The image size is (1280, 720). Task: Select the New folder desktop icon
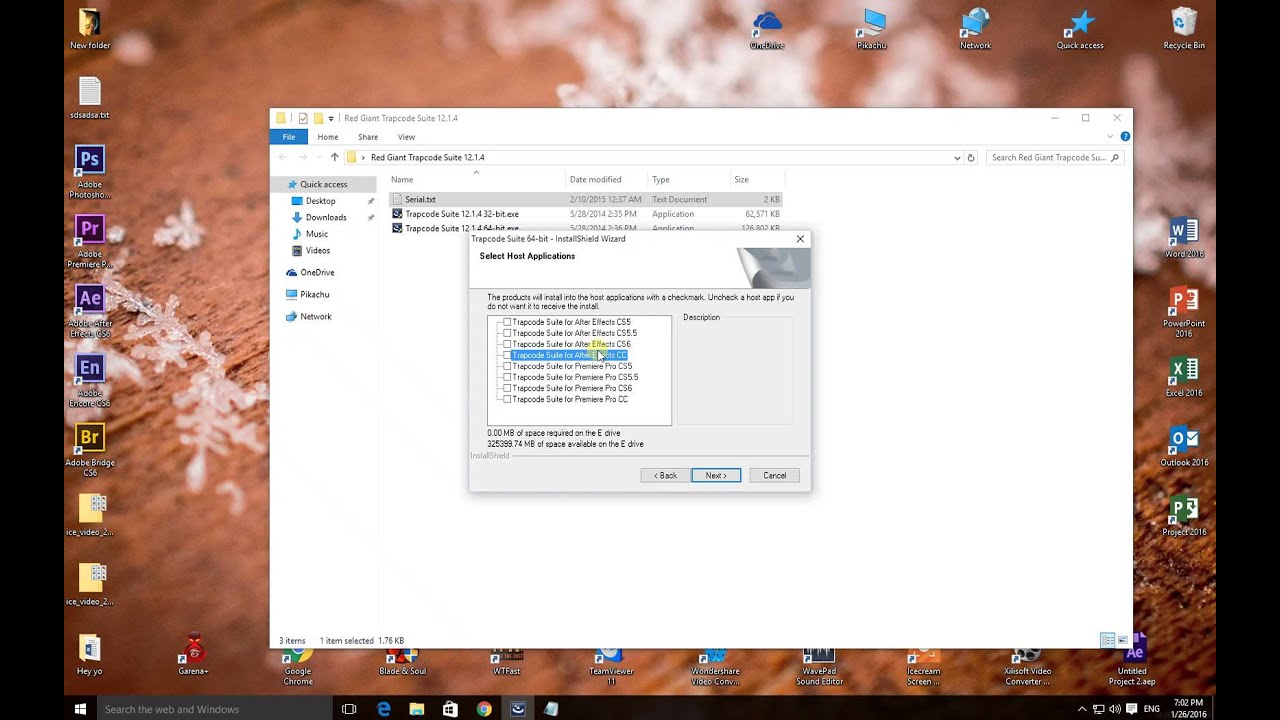coord(90,29)
